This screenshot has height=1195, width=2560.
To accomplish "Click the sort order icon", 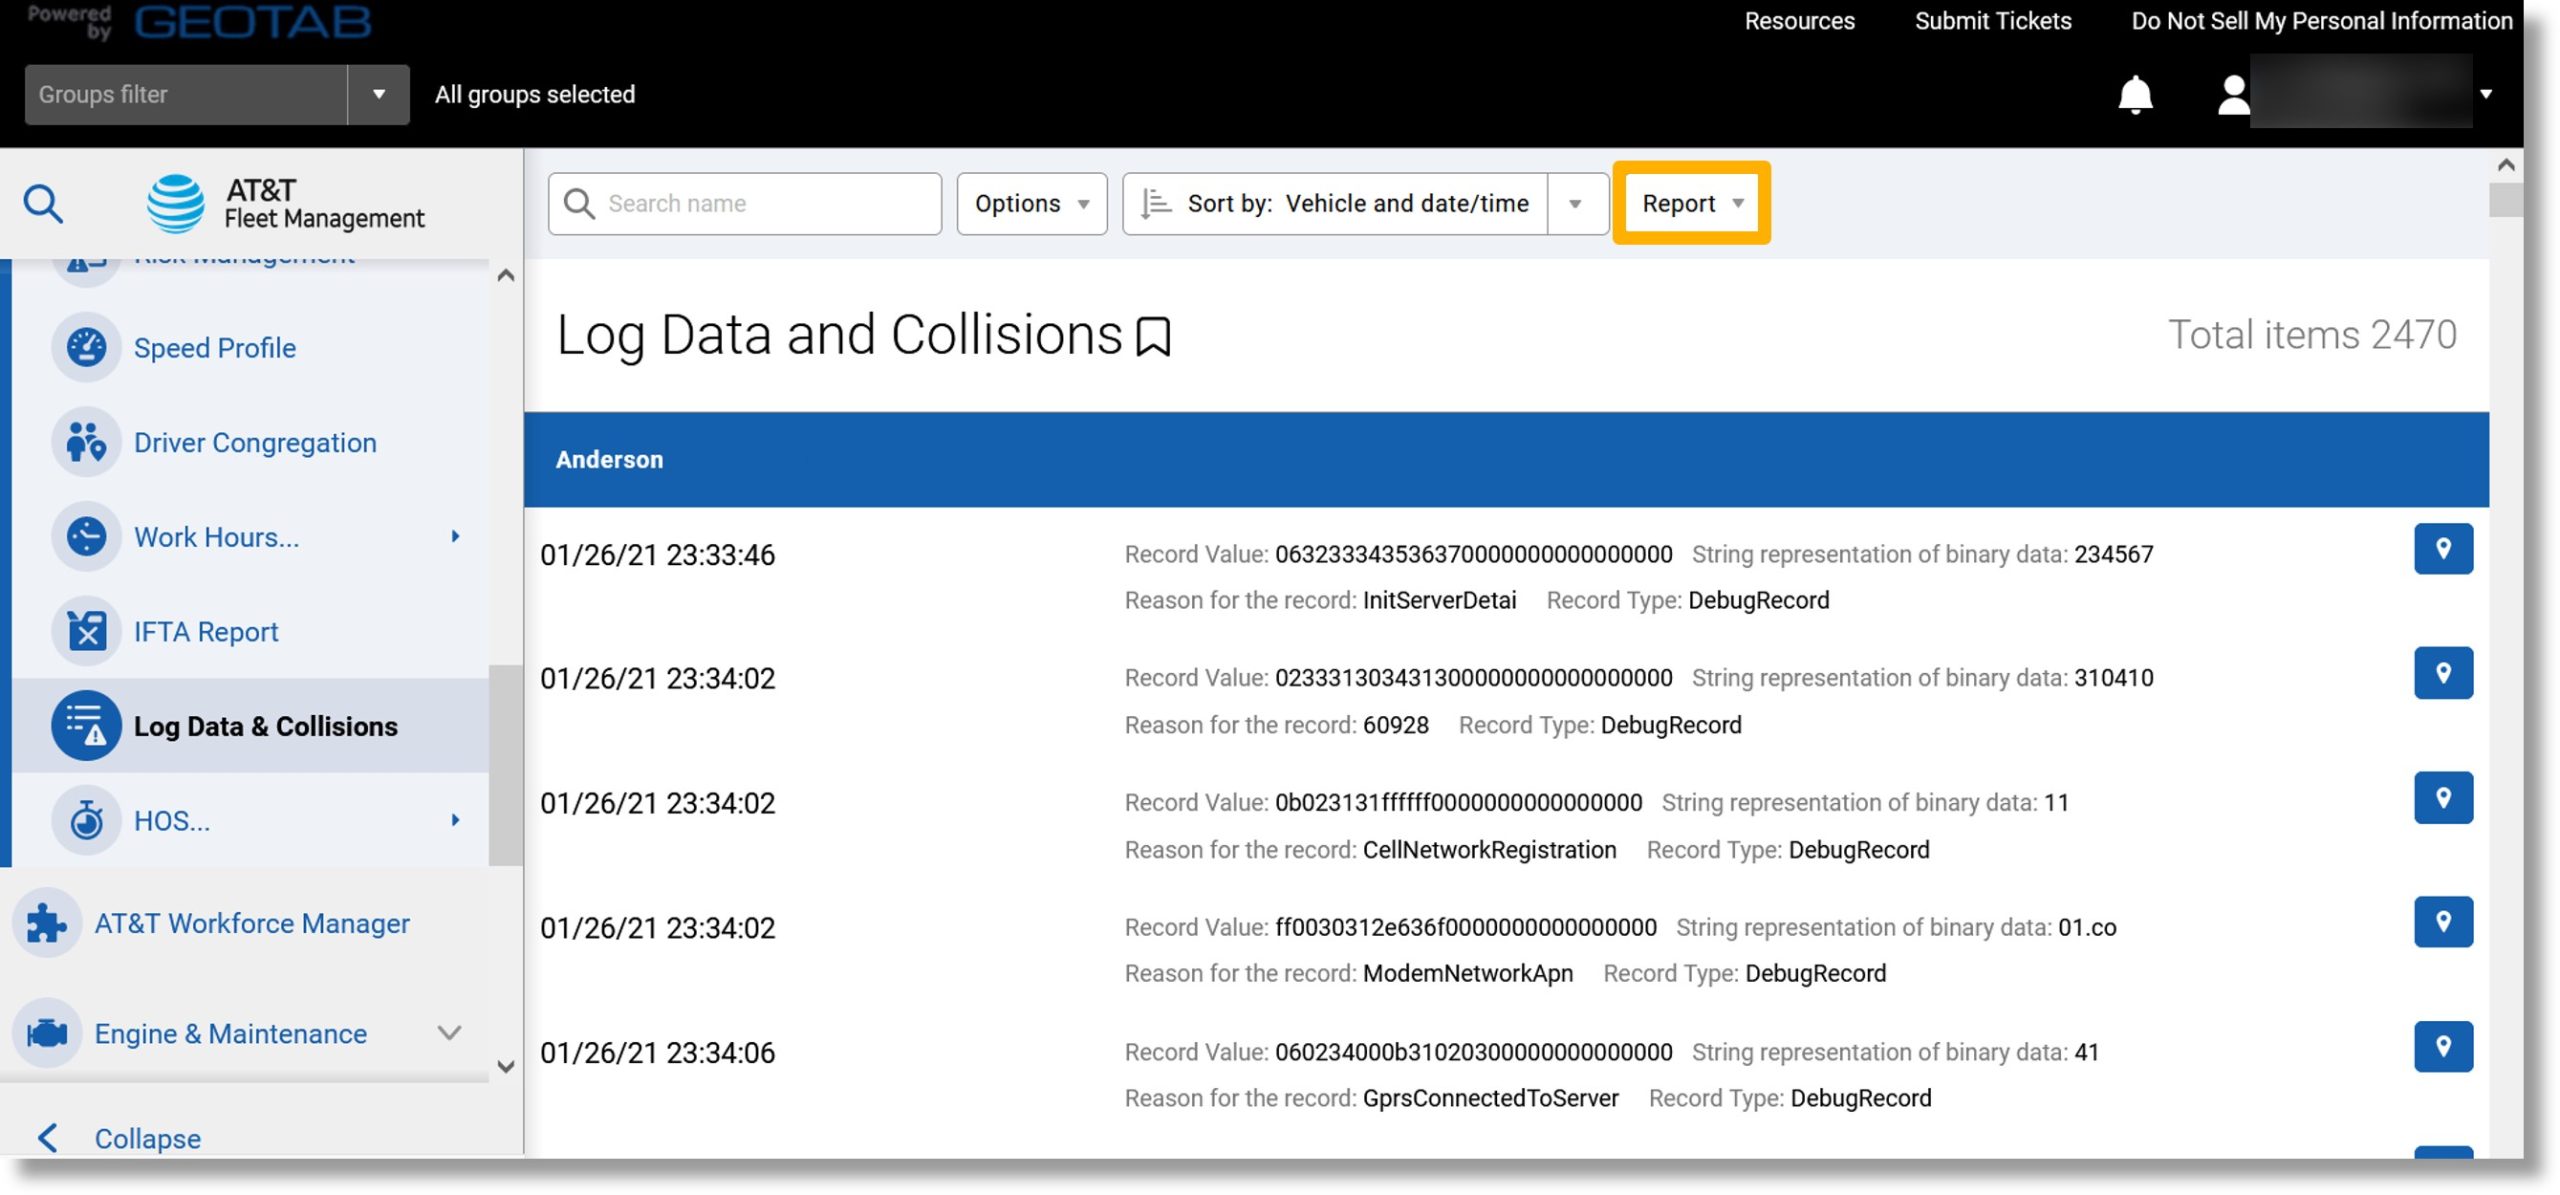I will [1156, 203].
